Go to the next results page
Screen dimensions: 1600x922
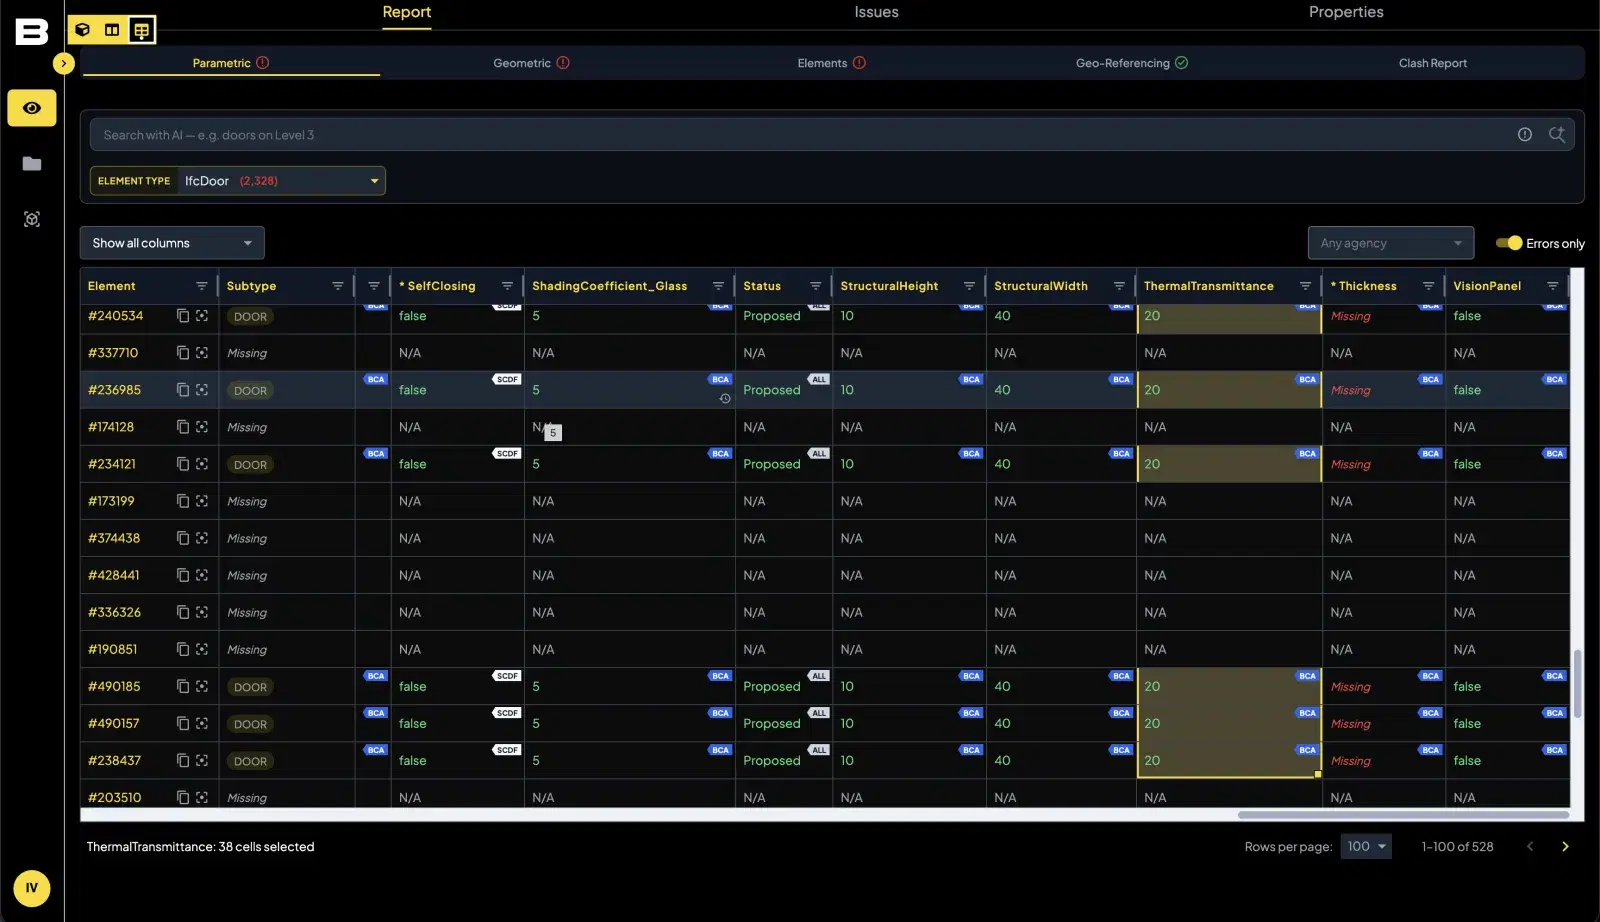click(x=1565, y=846)
